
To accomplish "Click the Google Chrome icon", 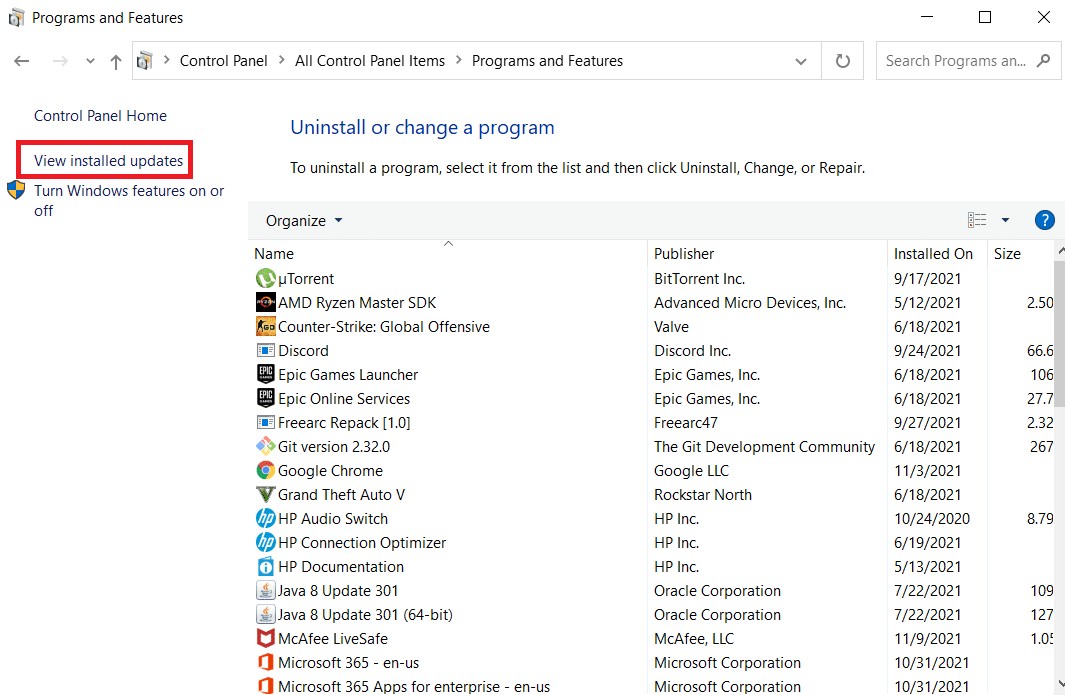I will 266,470.
